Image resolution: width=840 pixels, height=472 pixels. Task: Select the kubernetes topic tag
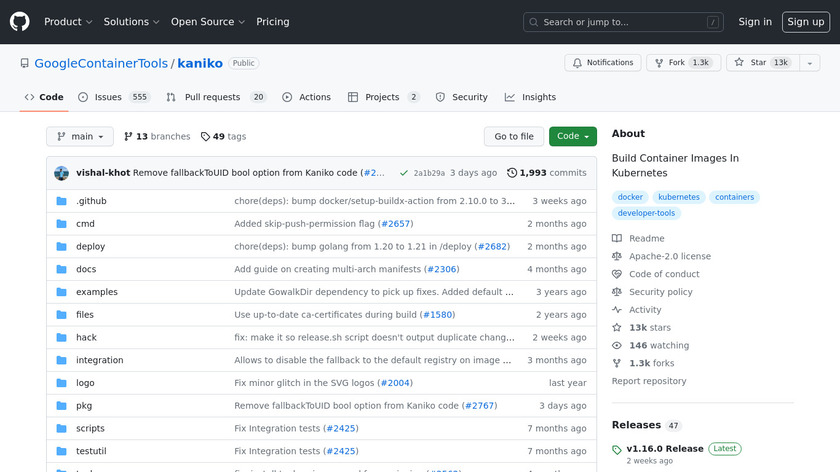pos(679,197)
